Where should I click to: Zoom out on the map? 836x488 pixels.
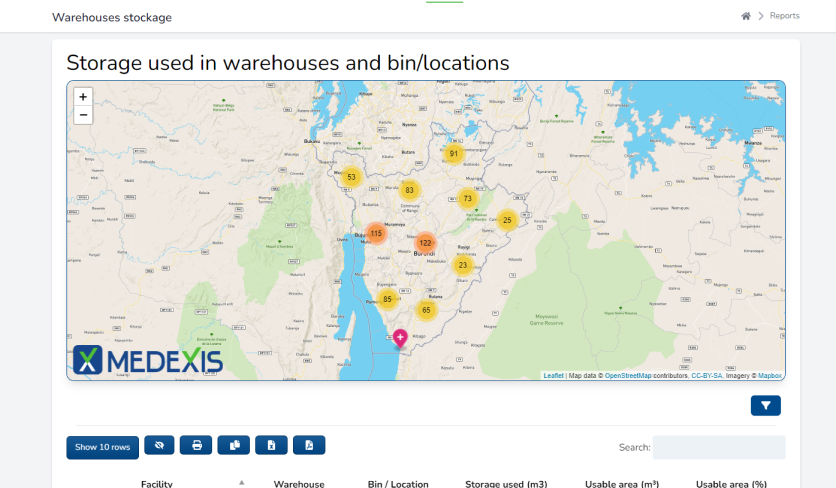(83, 115)
